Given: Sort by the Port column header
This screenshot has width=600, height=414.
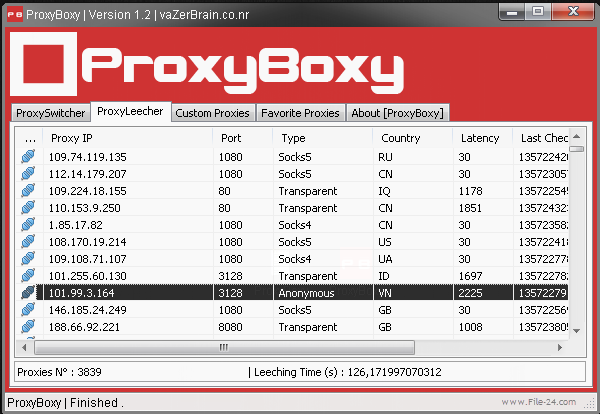Looking at the screenshot, I should pyautogui.click(x=243, y=138).
